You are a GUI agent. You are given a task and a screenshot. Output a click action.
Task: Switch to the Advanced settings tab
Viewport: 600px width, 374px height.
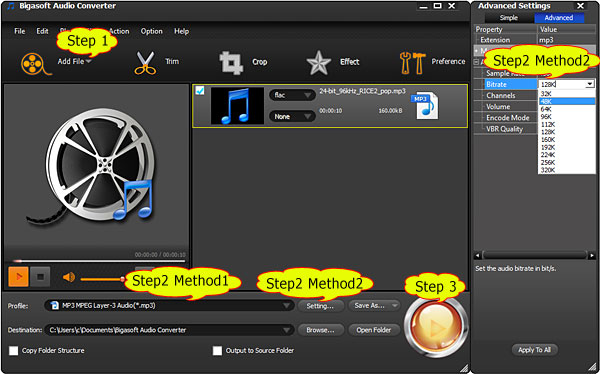[559, 18]
